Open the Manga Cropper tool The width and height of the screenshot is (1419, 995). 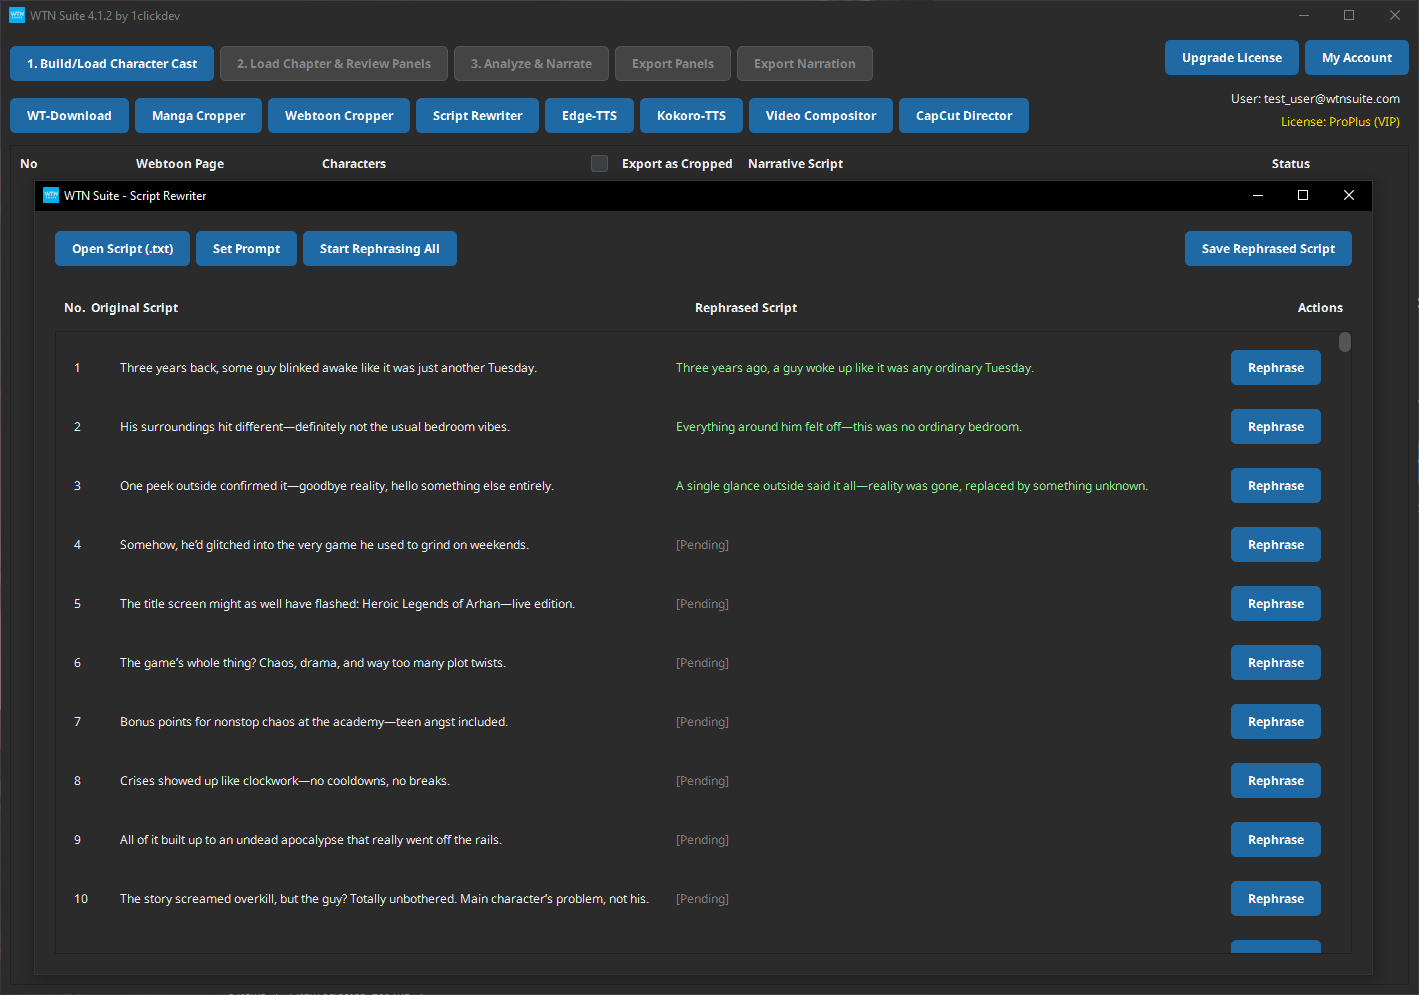(x=198, y=115)
